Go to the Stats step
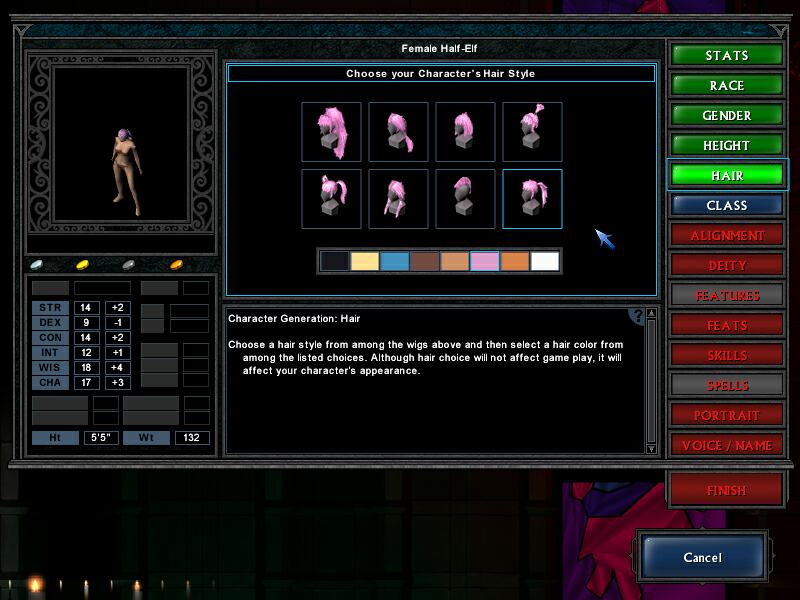 727,55
